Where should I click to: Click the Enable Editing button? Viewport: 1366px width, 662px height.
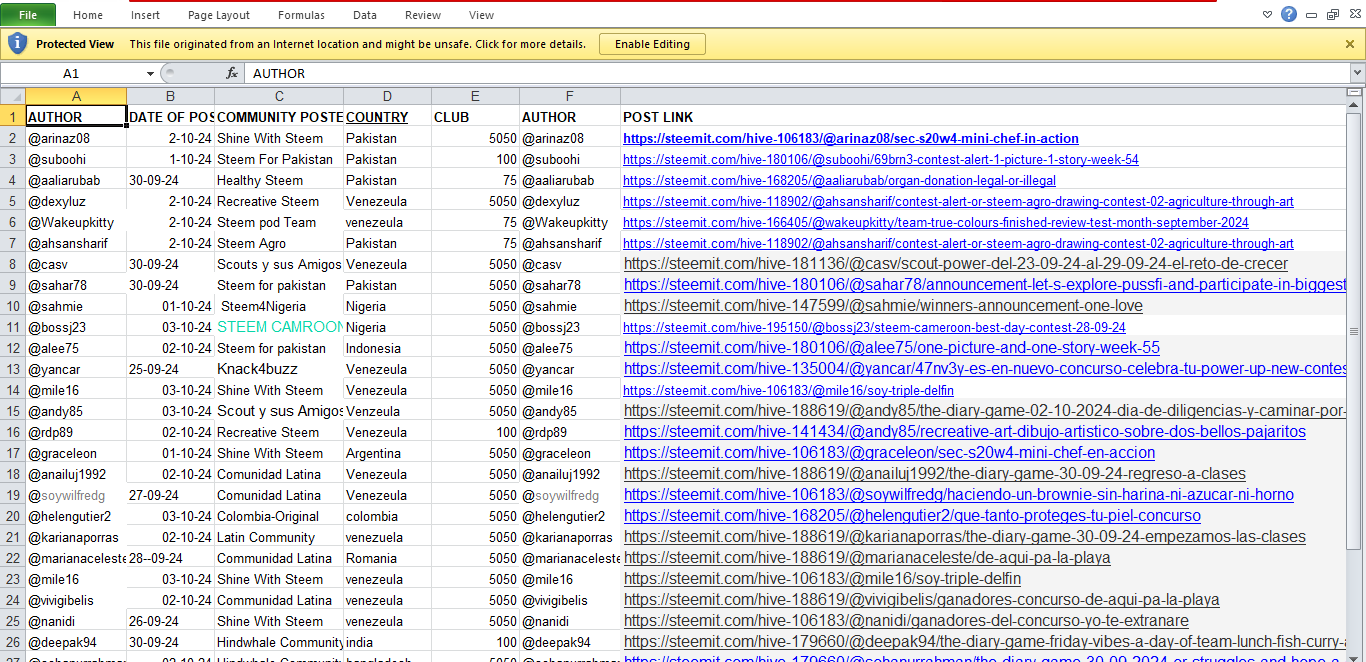click(652, 44)
